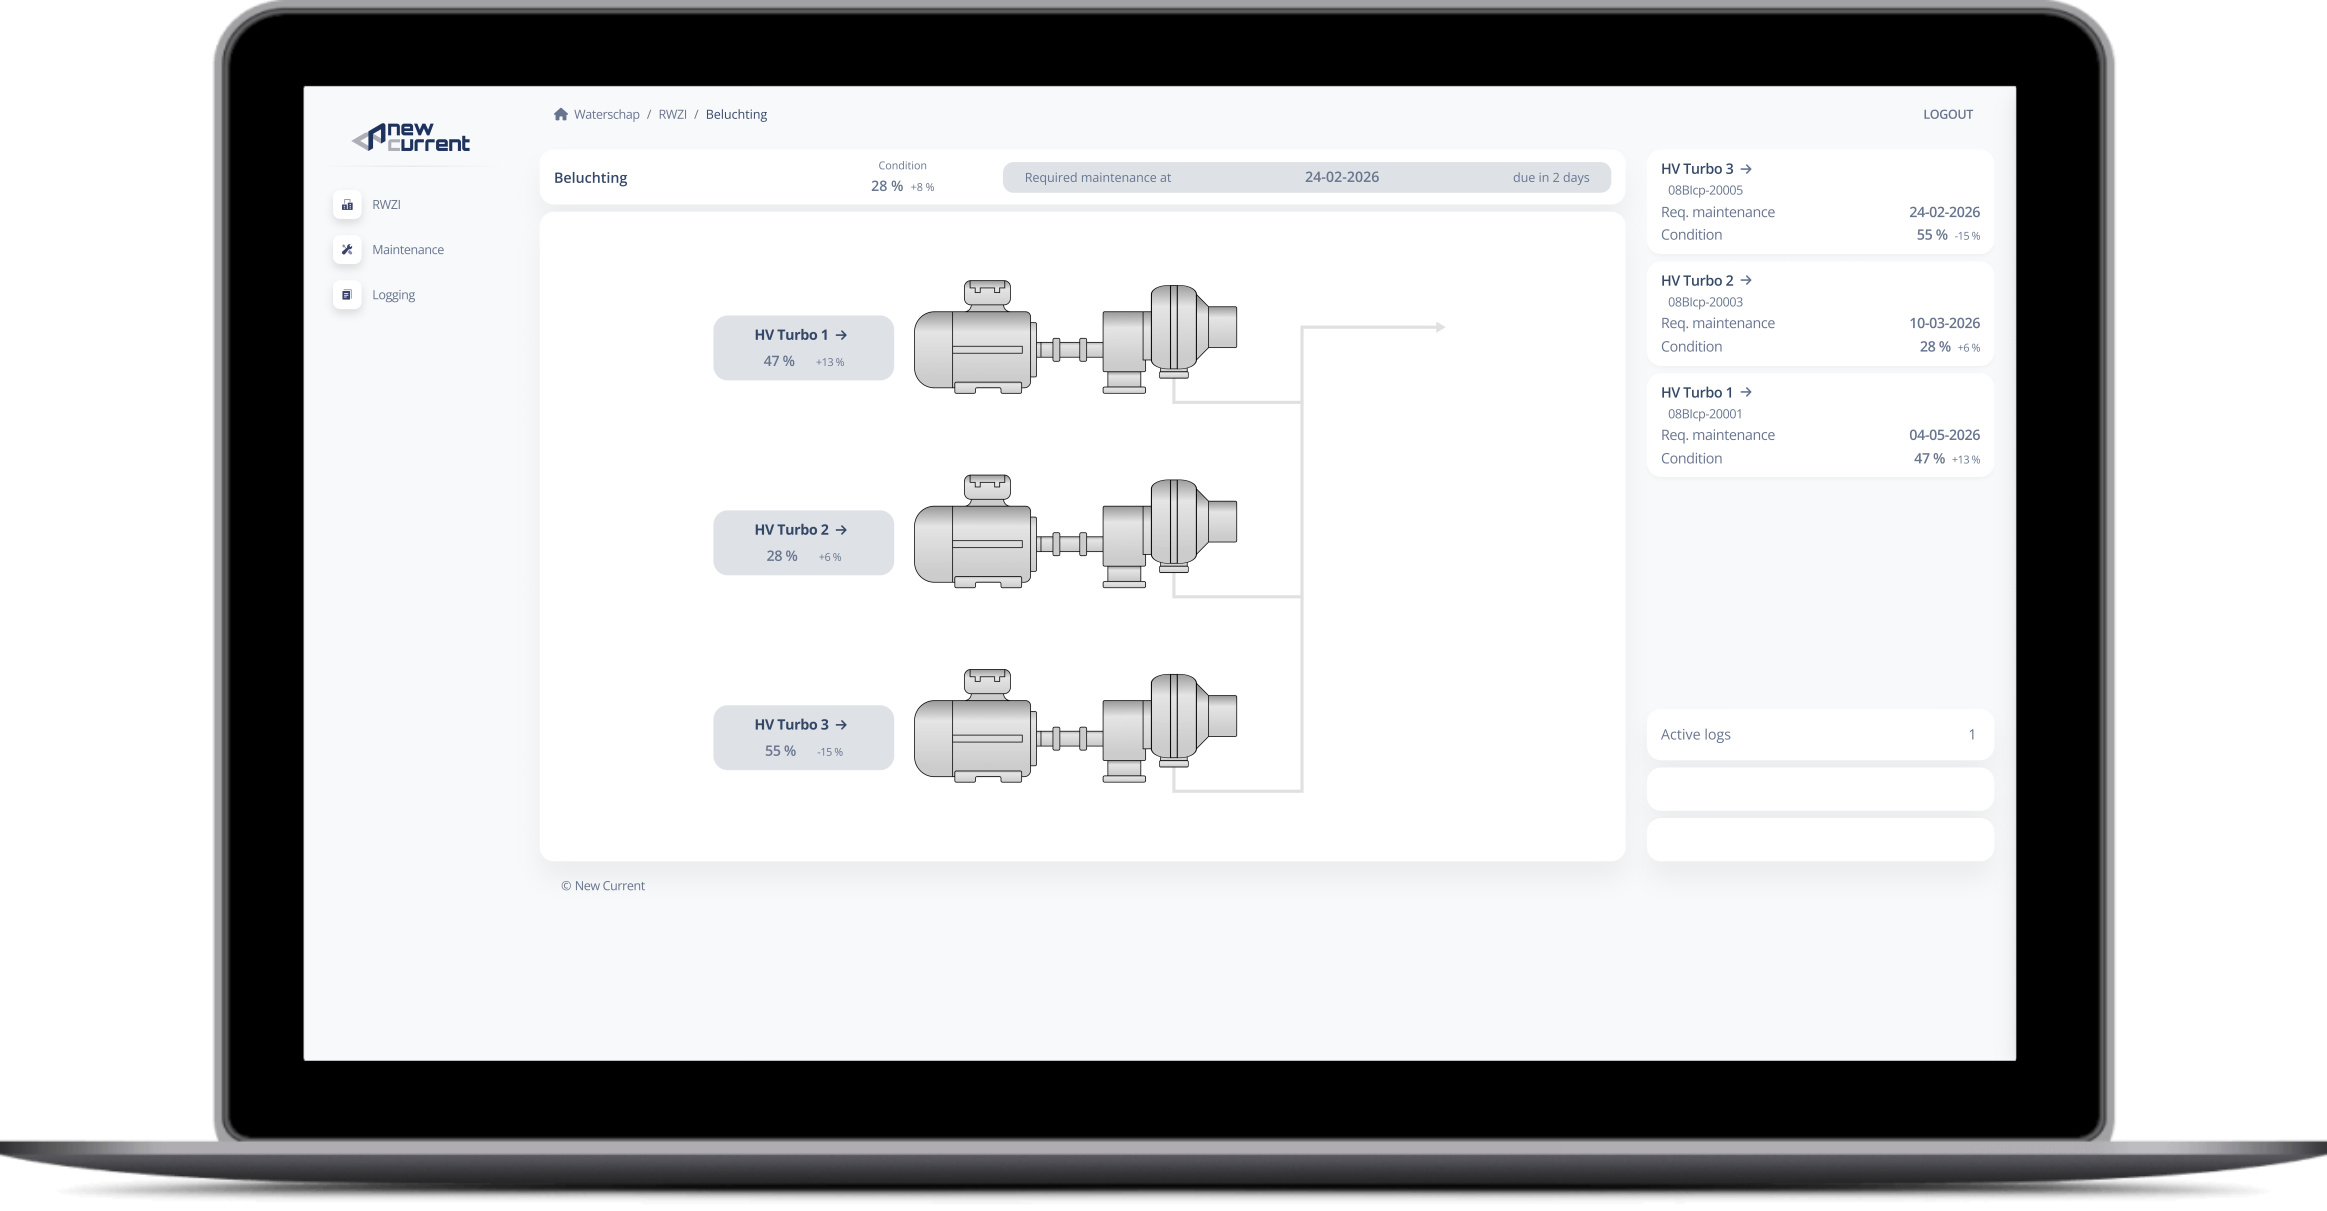The width and height of the screenshot is (2327, 1211).
Task: Click the Maintenance wrench icon
Action: 347,249
